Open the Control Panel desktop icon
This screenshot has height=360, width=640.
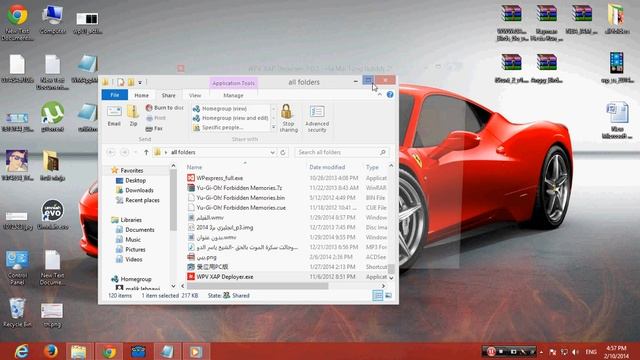click(17, 268)
